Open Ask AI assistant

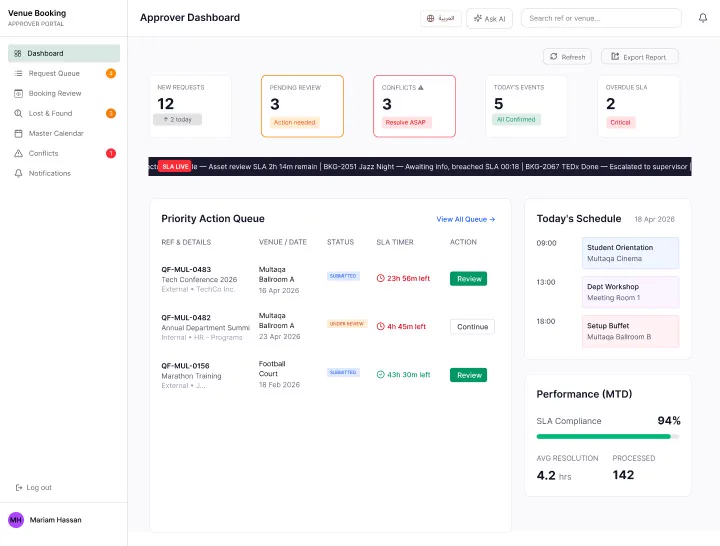[x=489, y=18]
